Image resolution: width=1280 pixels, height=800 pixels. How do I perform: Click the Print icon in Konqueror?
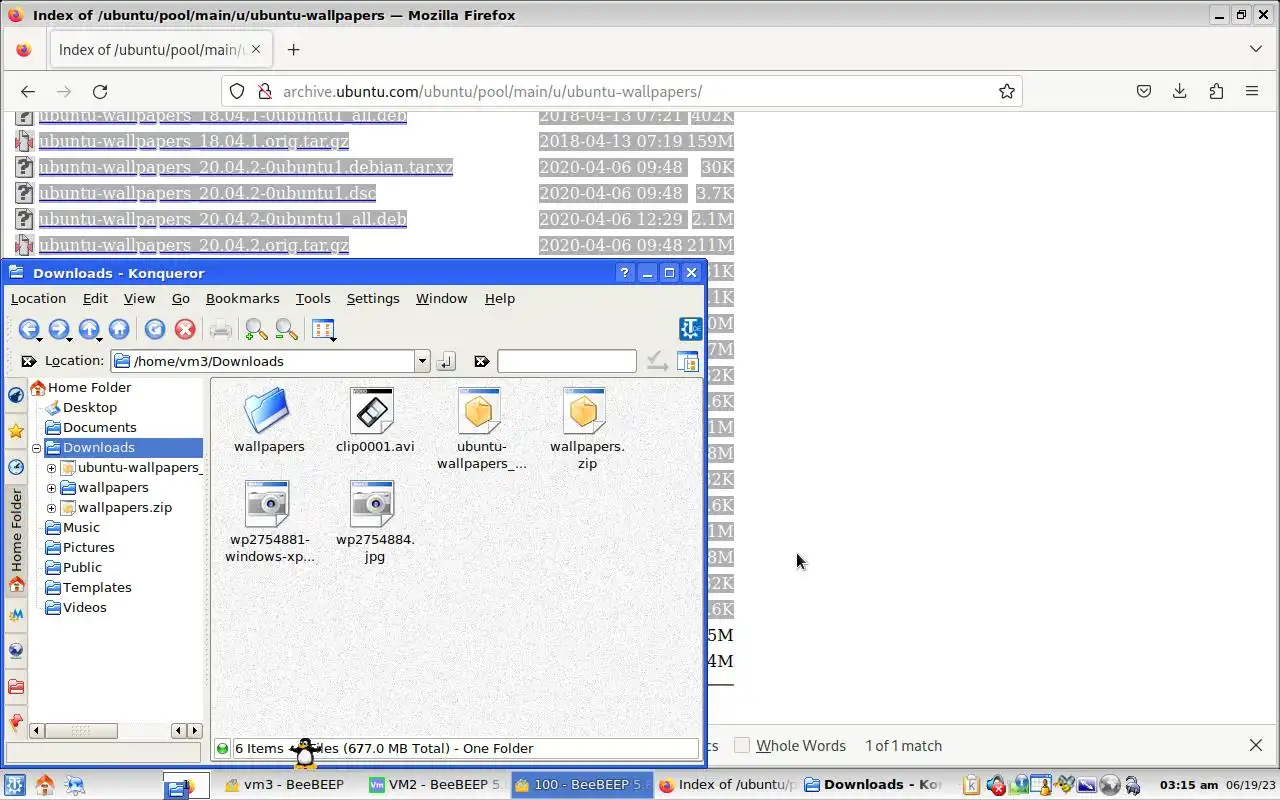pos(221,329)
